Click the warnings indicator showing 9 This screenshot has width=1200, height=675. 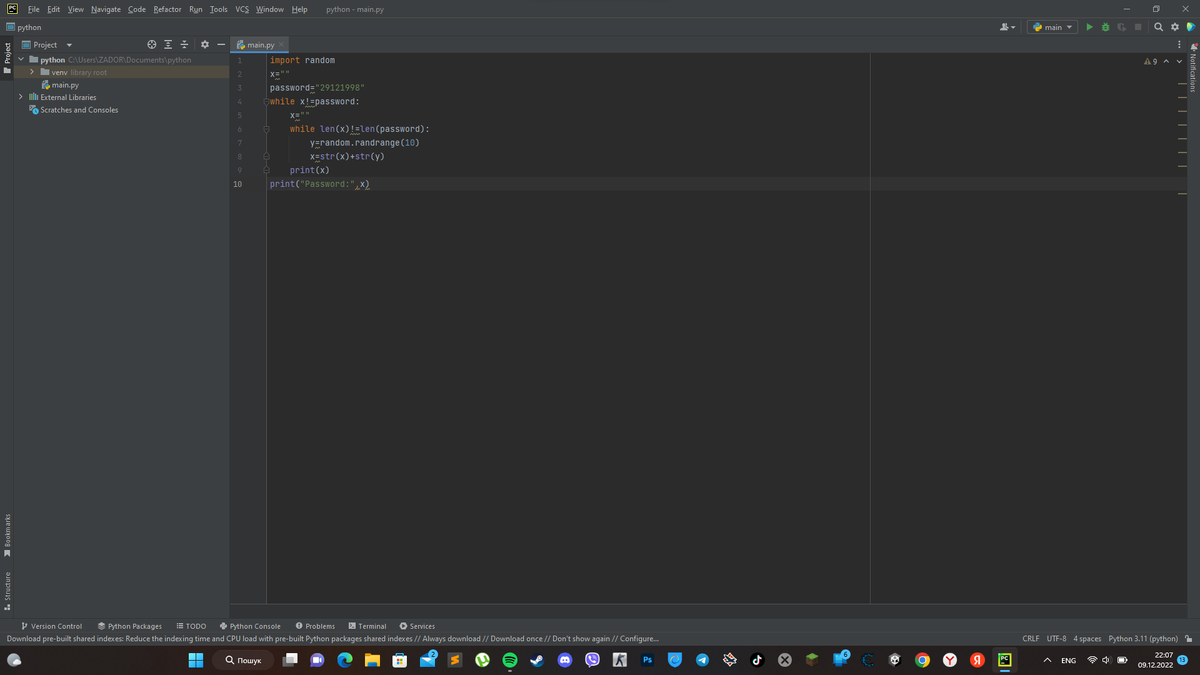point(1150,62)
